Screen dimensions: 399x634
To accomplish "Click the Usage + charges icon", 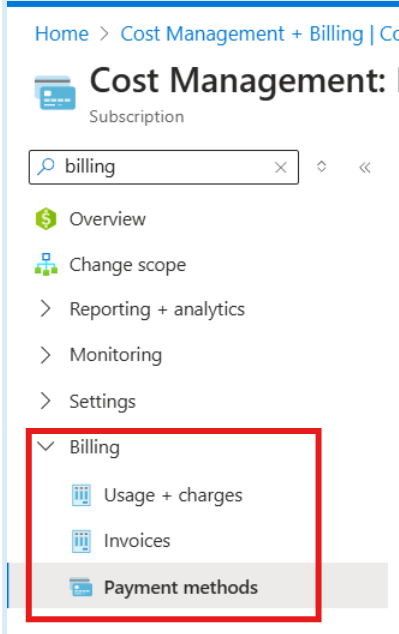I will (81, 495).
